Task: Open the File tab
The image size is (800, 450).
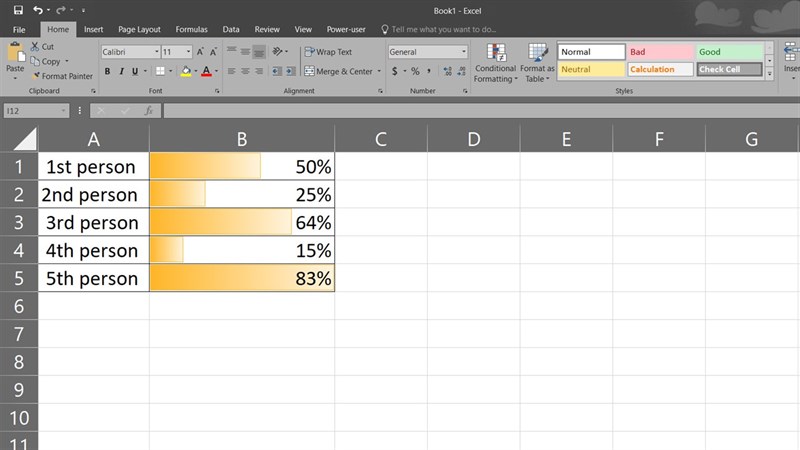Action: (x=19, y=30)
